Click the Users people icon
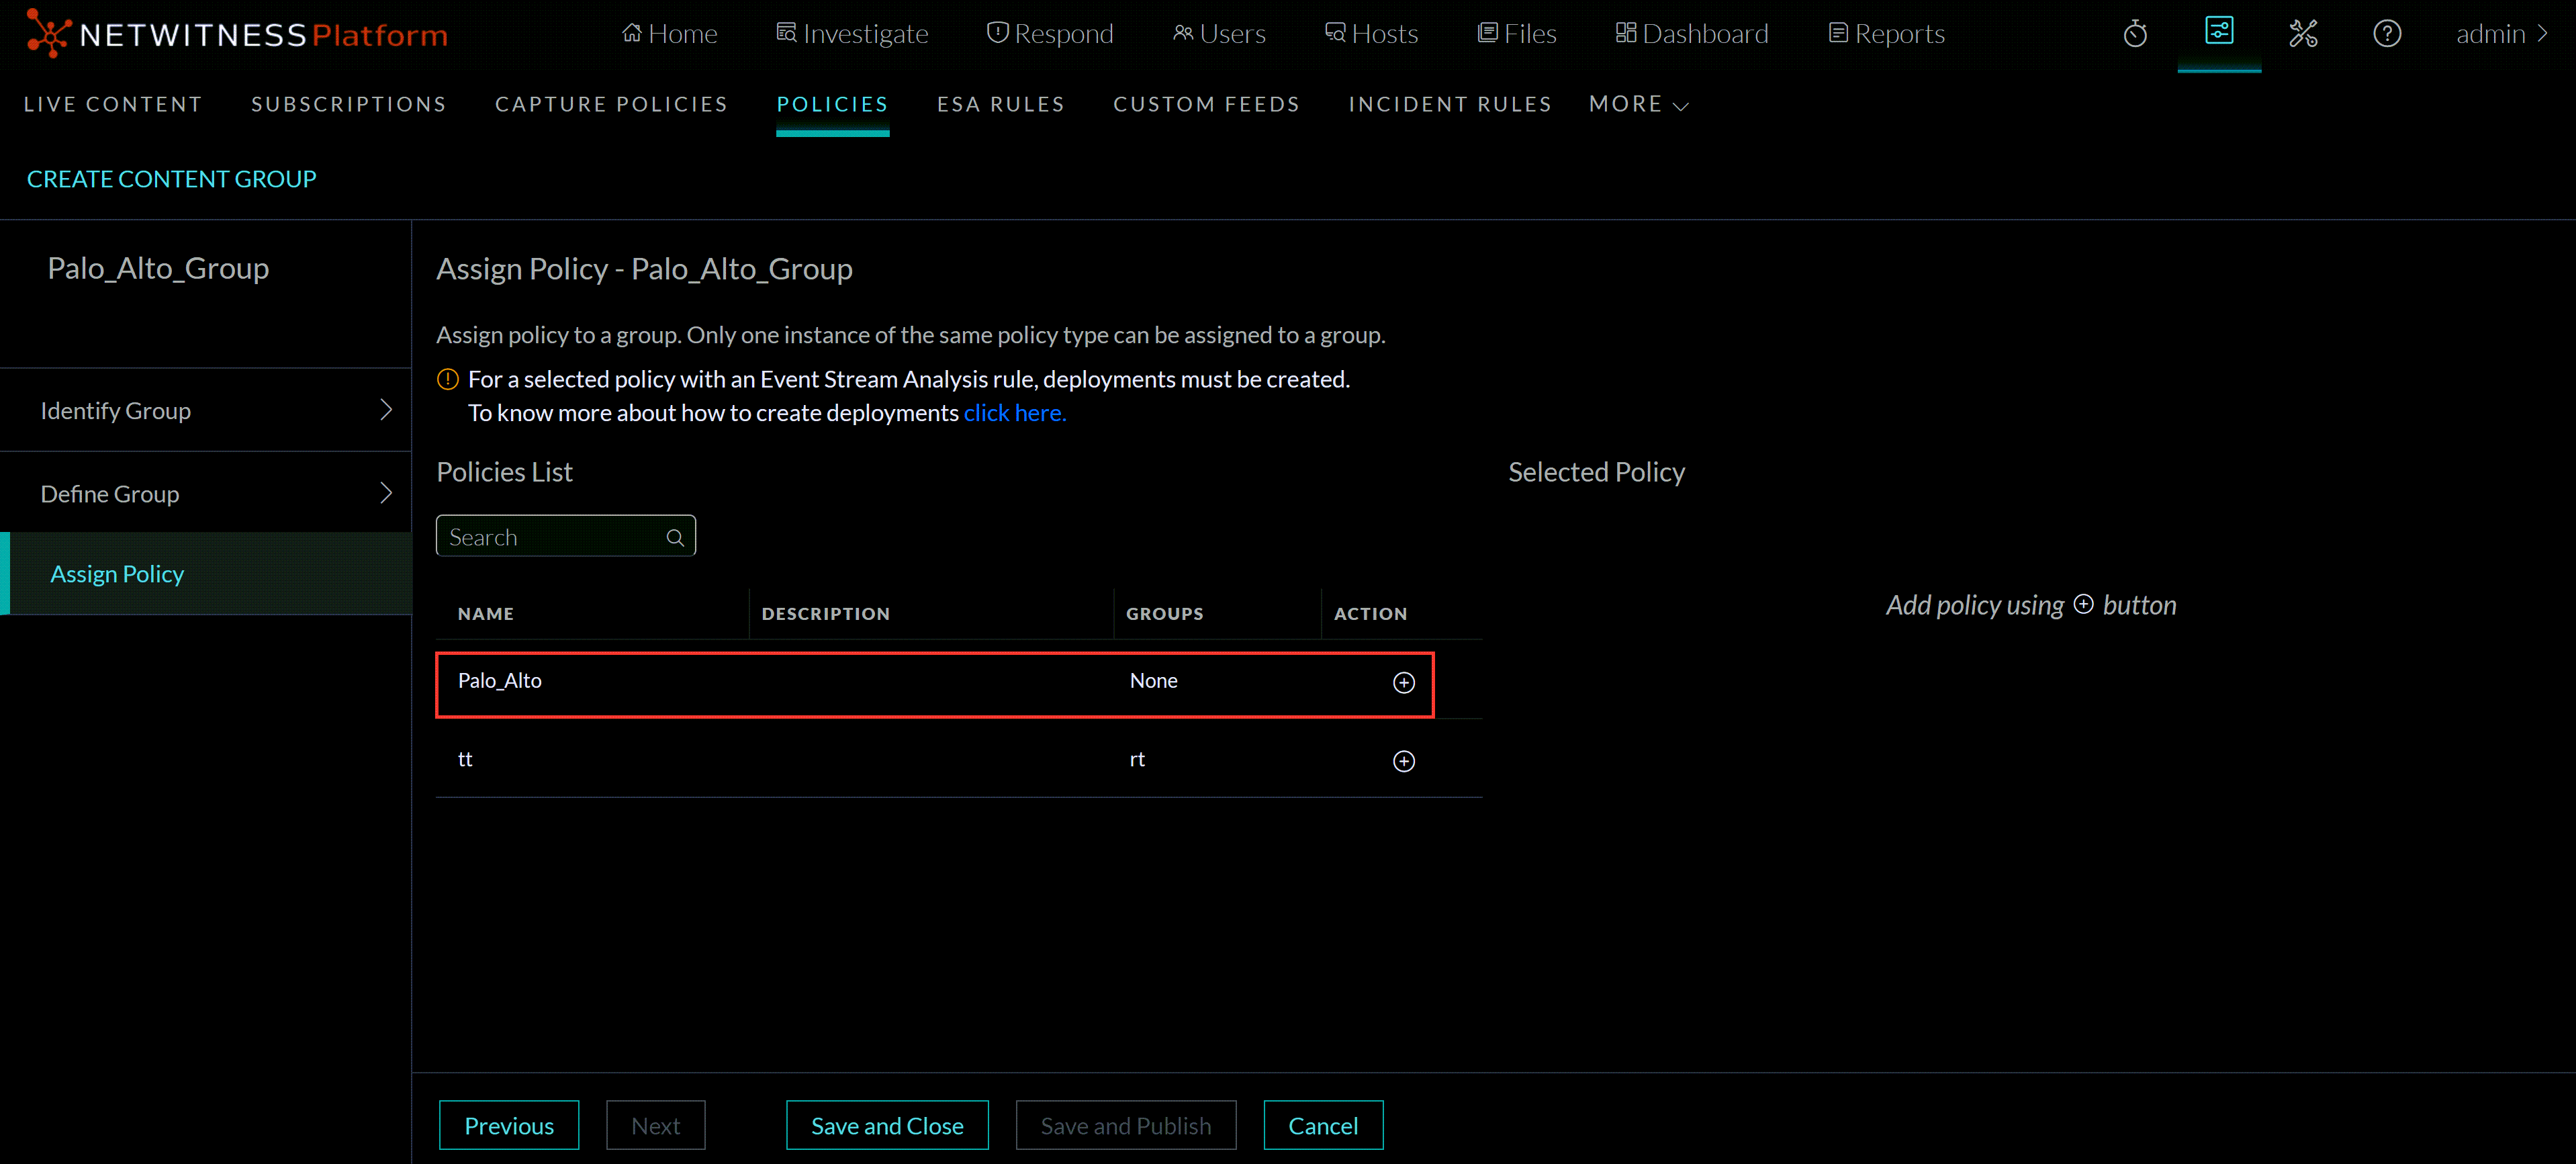The height and width of the screenshot is (1164, 2576). click(1182, 32)
